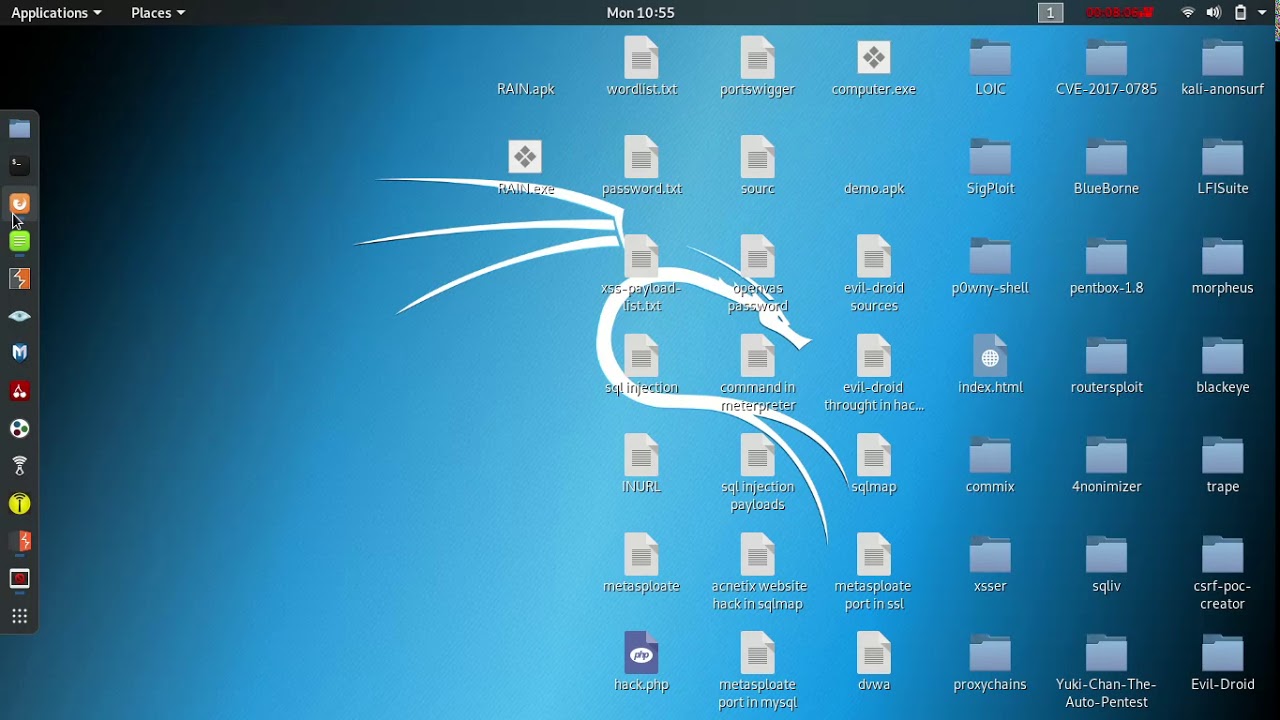
Task: Select the xsser folder
Action: pos(990,564)
